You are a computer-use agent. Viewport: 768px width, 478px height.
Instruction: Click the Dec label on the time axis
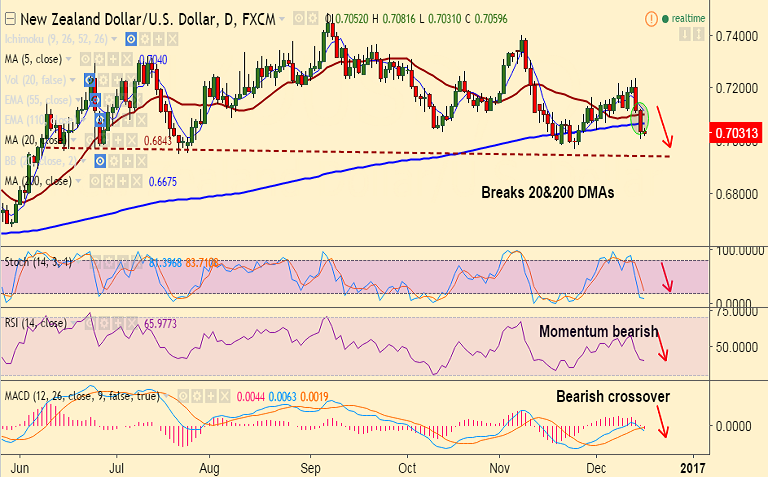pyautogui.click(x=596, y=468)
